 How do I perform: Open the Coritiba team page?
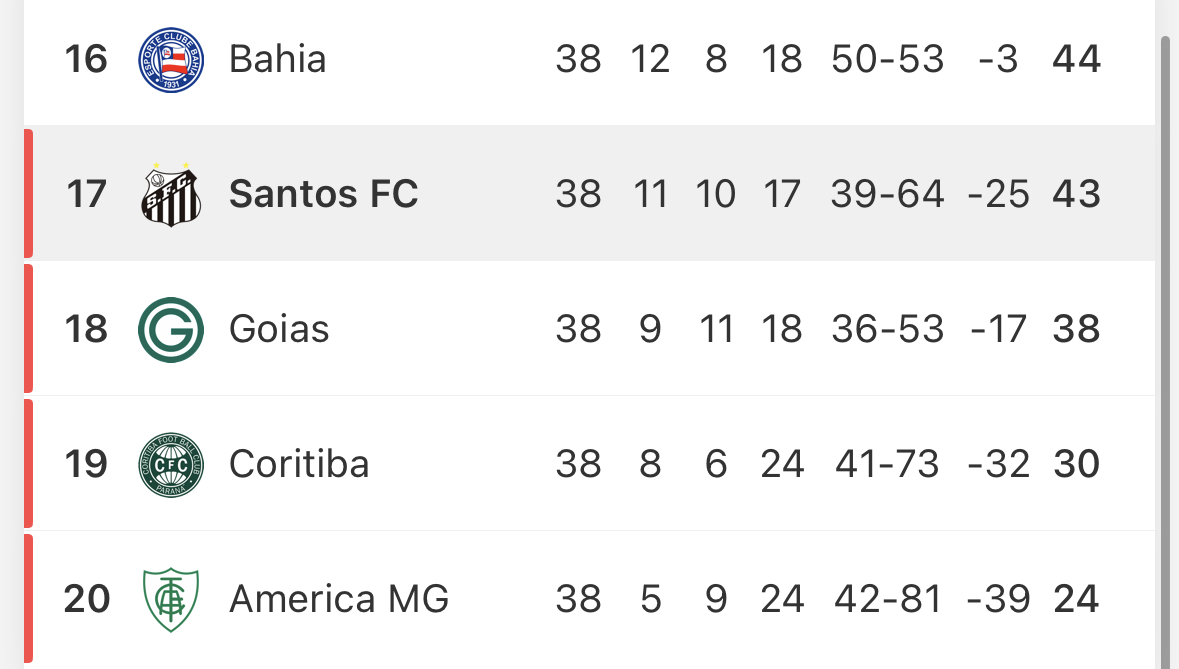tap(299, 464)
